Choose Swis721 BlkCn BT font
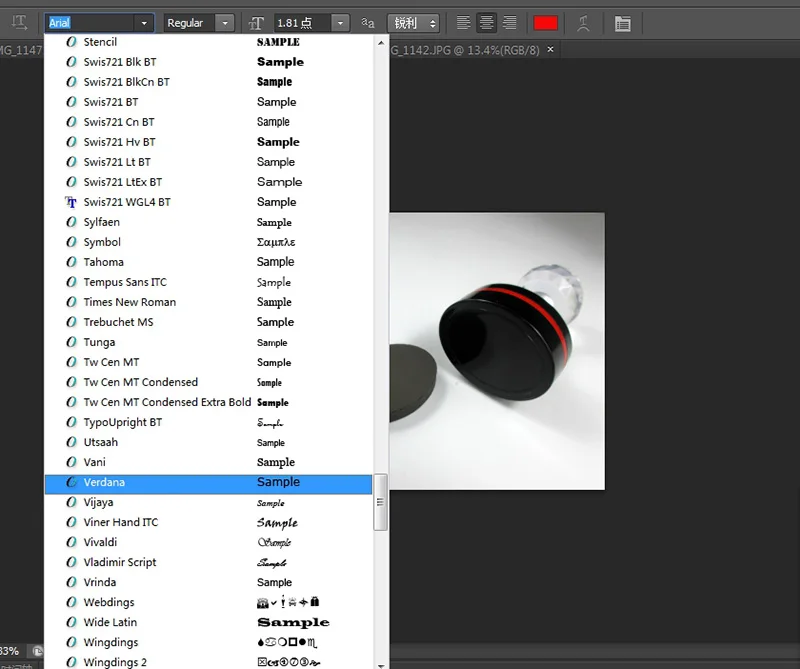 point(208,82)
